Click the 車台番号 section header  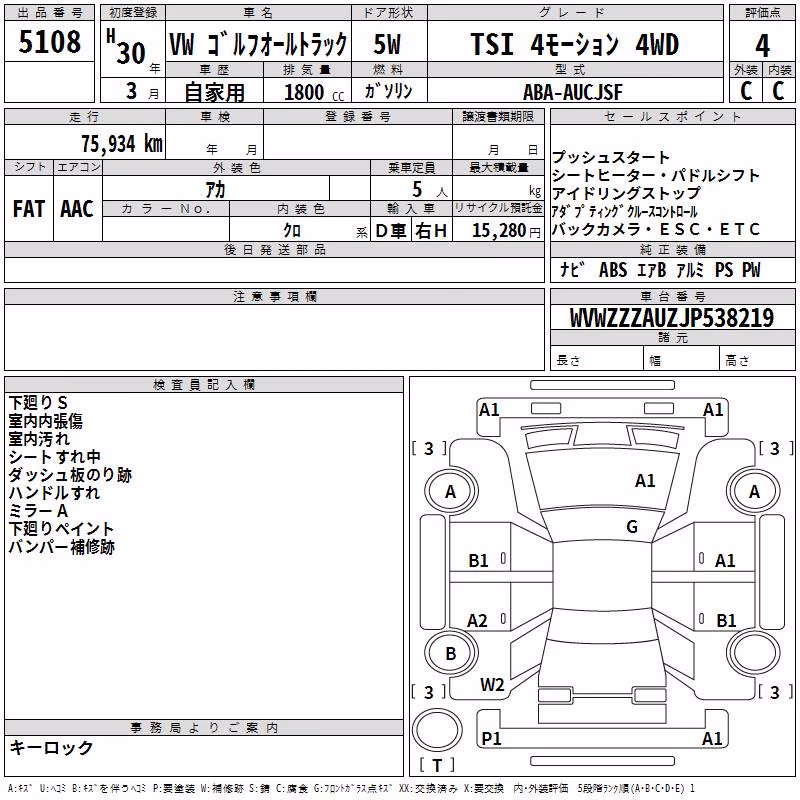pos(672,297)
